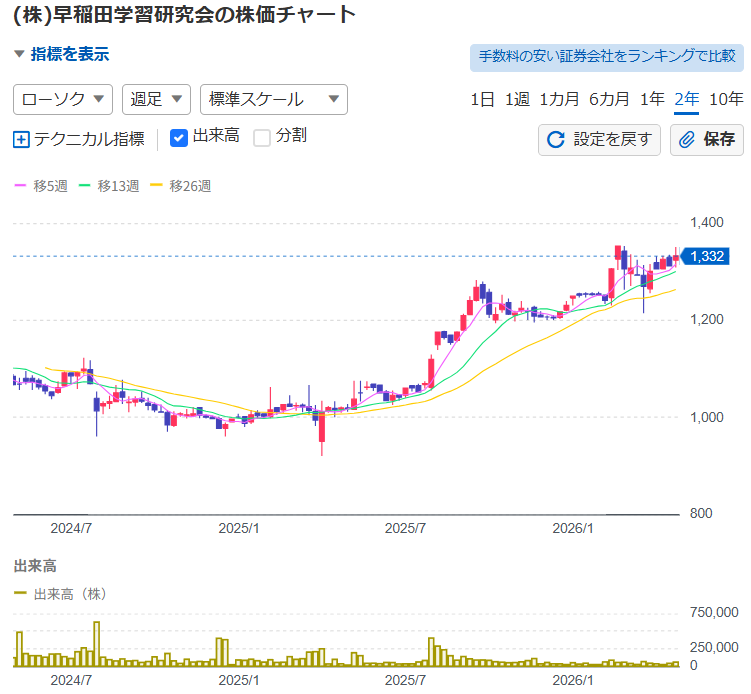Click the blue 1,332 current price tag

tap(705, 256)
